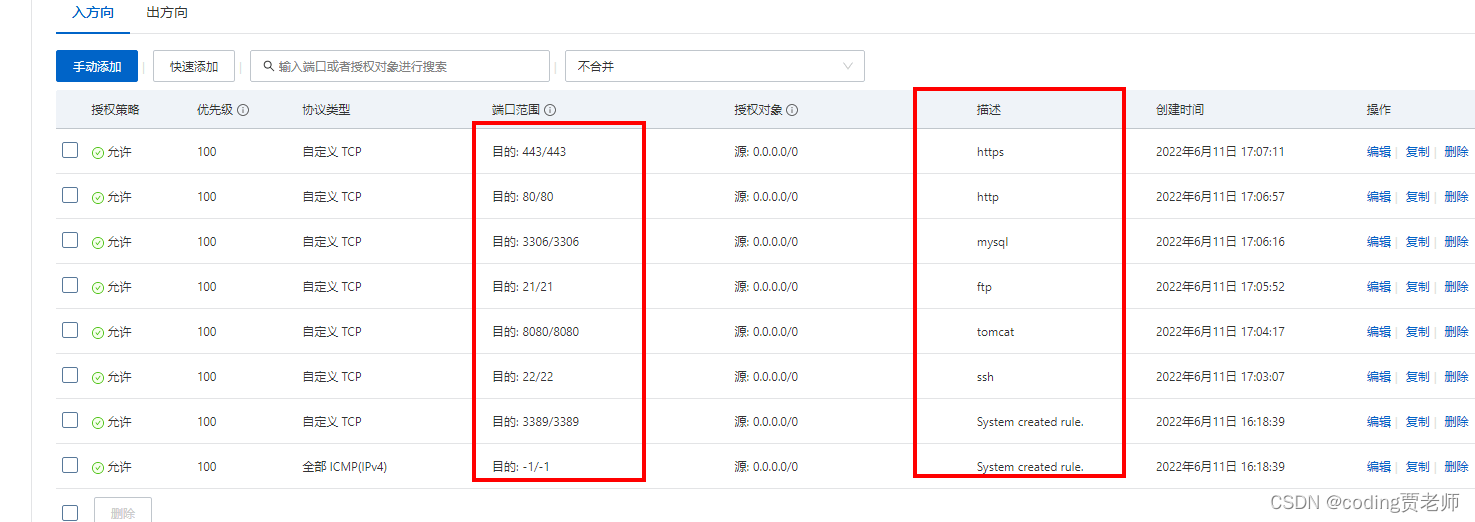The height and width of the screenshot is (522, 1475).
Task: Focus the port or object search field
Action: click(400, 66)
